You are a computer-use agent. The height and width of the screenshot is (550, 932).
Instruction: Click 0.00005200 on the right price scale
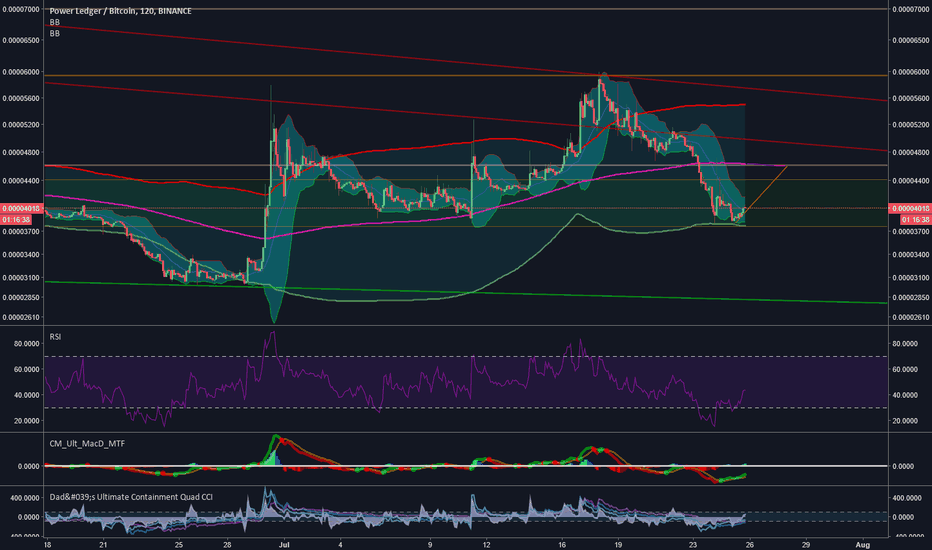[x=911, y=125]
